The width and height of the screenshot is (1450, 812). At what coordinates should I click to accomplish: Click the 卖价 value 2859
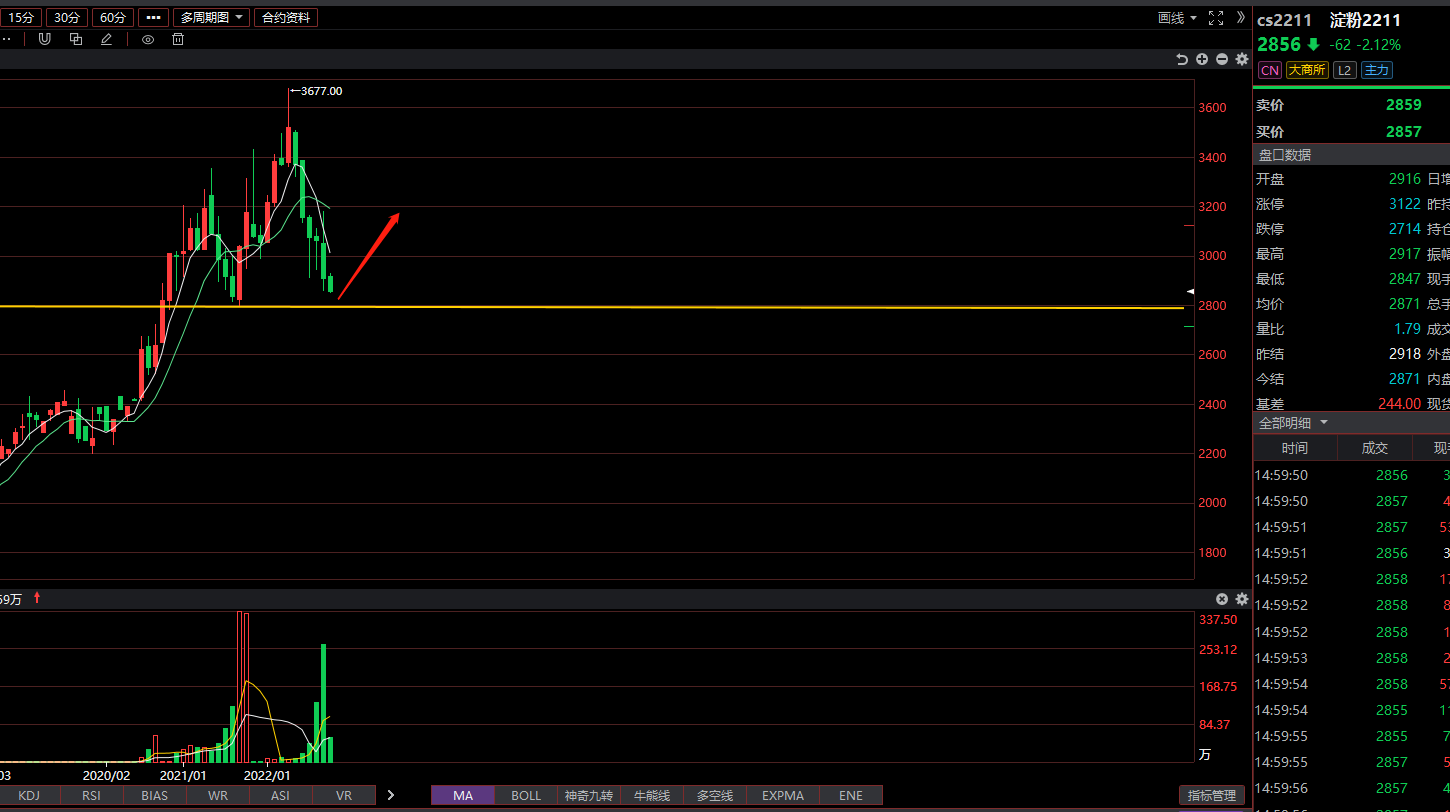pos(1404,105)
